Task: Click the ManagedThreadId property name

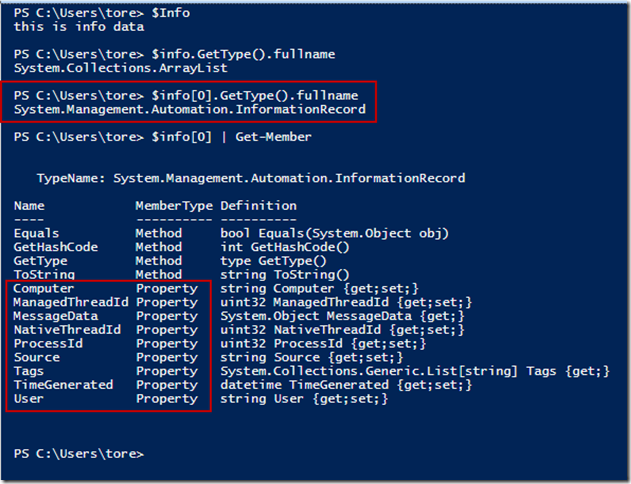Action: (71, 302)
